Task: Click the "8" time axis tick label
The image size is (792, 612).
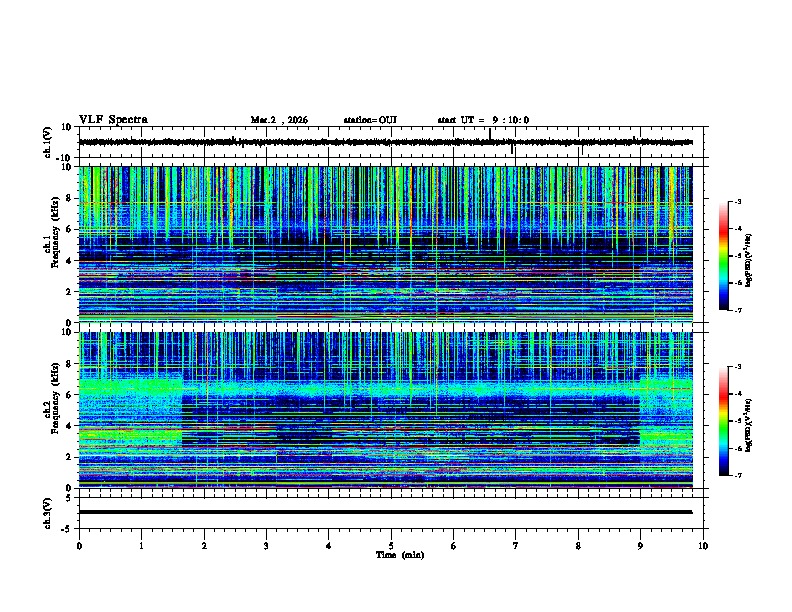Action: click(578, 546)
